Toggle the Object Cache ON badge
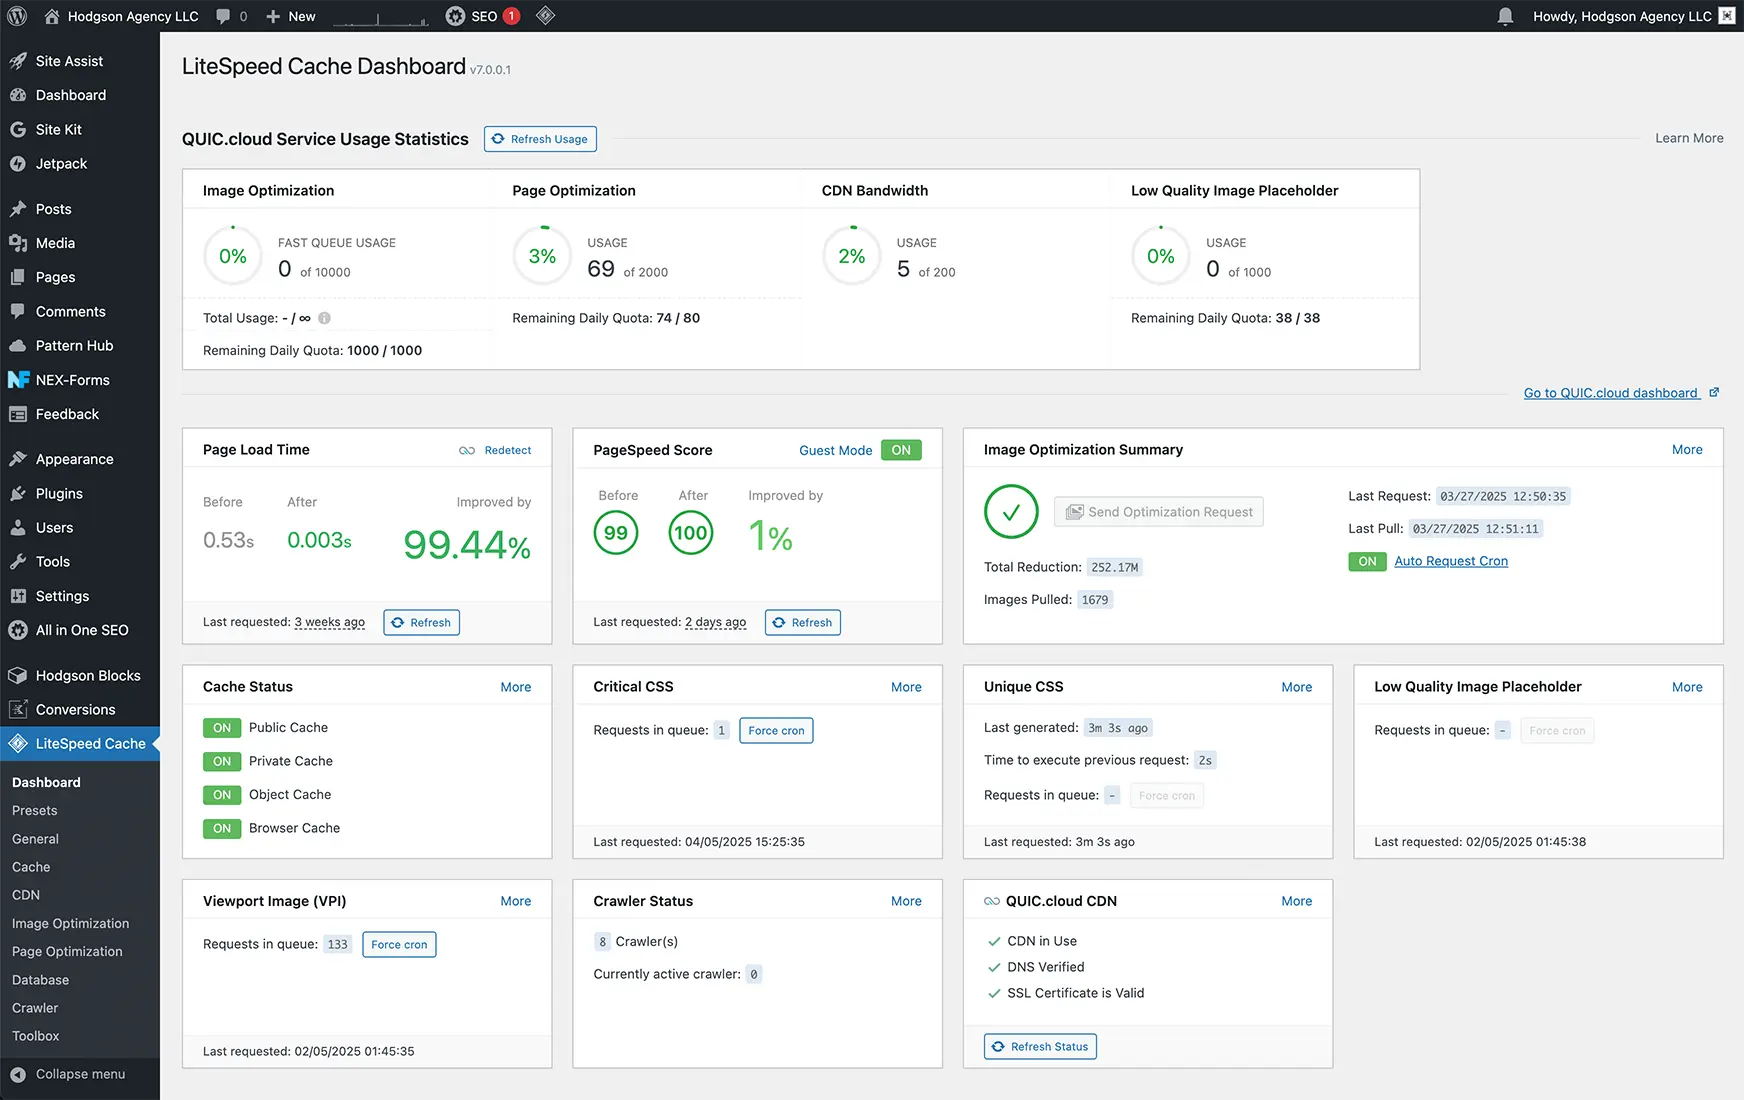The image size is (1744, 1100). click(x=222, y=795)
